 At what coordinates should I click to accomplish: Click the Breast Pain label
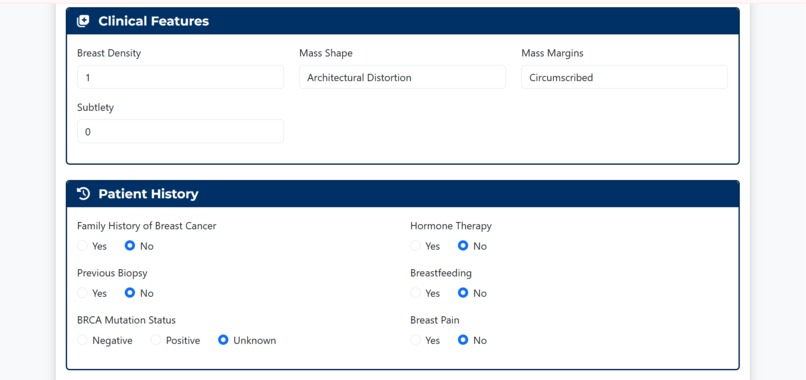435,320
